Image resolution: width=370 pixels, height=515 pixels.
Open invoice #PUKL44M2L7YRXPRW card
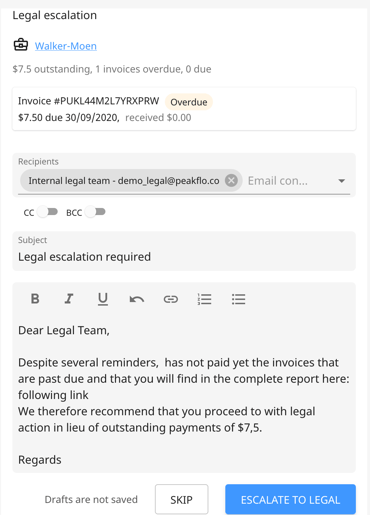coord(184,109)
